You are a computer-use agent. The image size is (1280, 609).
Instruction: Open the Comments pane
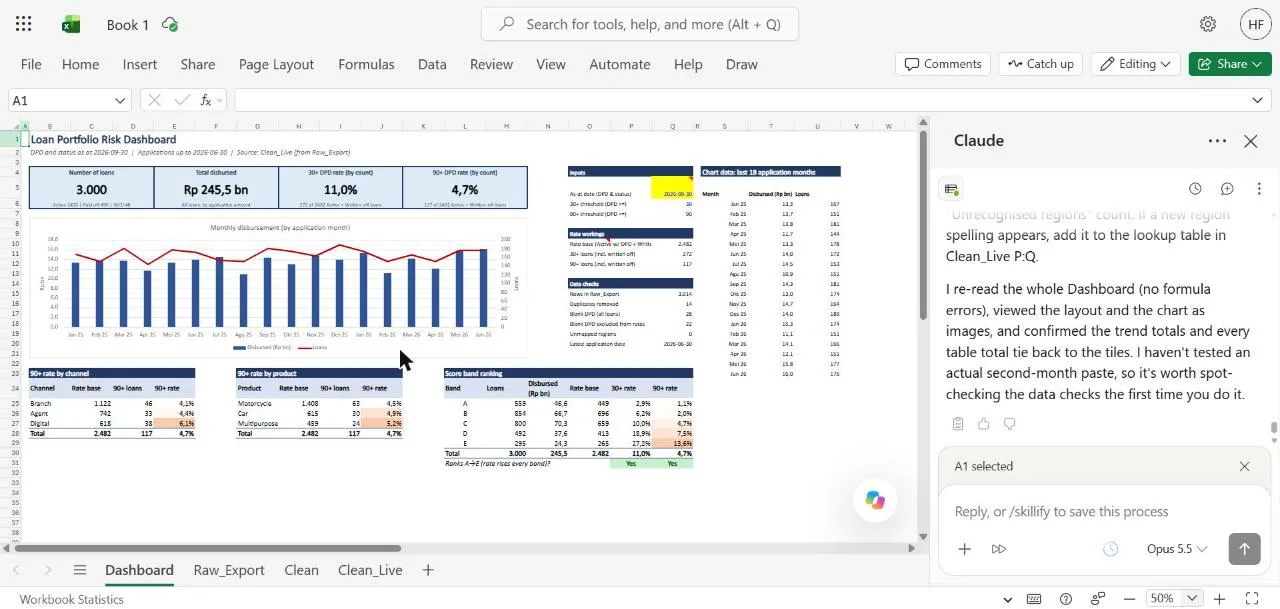click(943, 64)
